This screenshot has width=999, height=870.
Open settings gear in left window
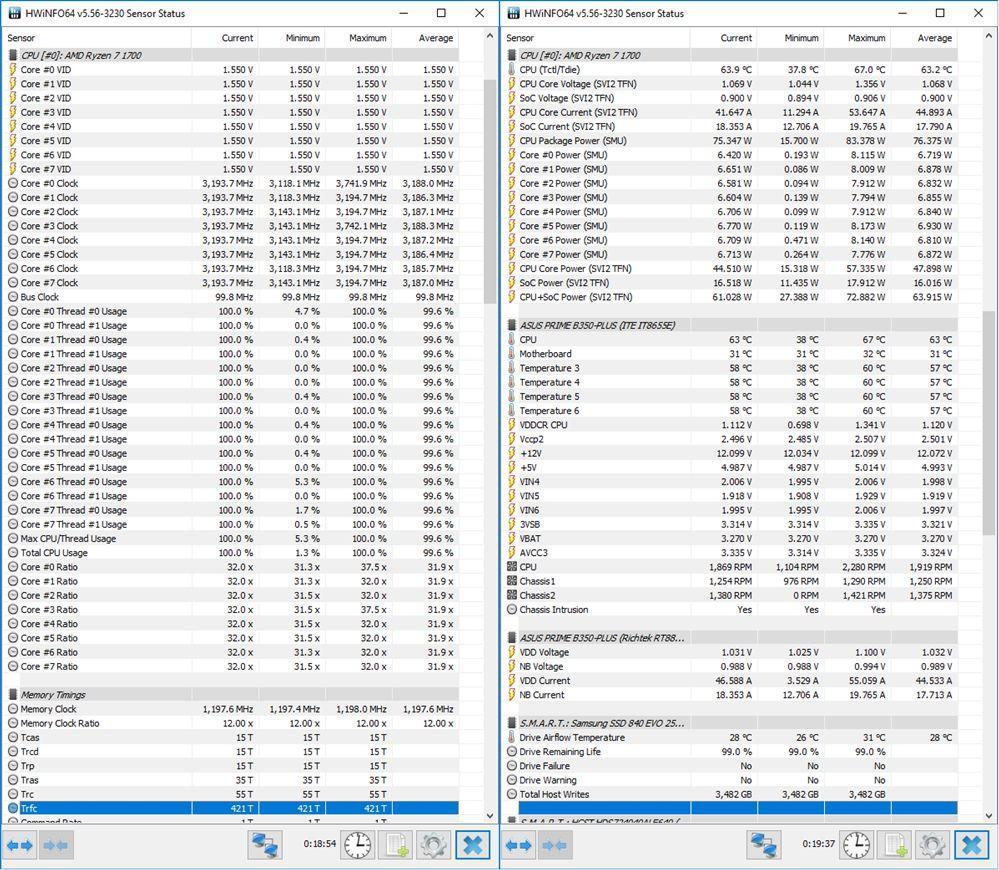(x=433, y=845)
